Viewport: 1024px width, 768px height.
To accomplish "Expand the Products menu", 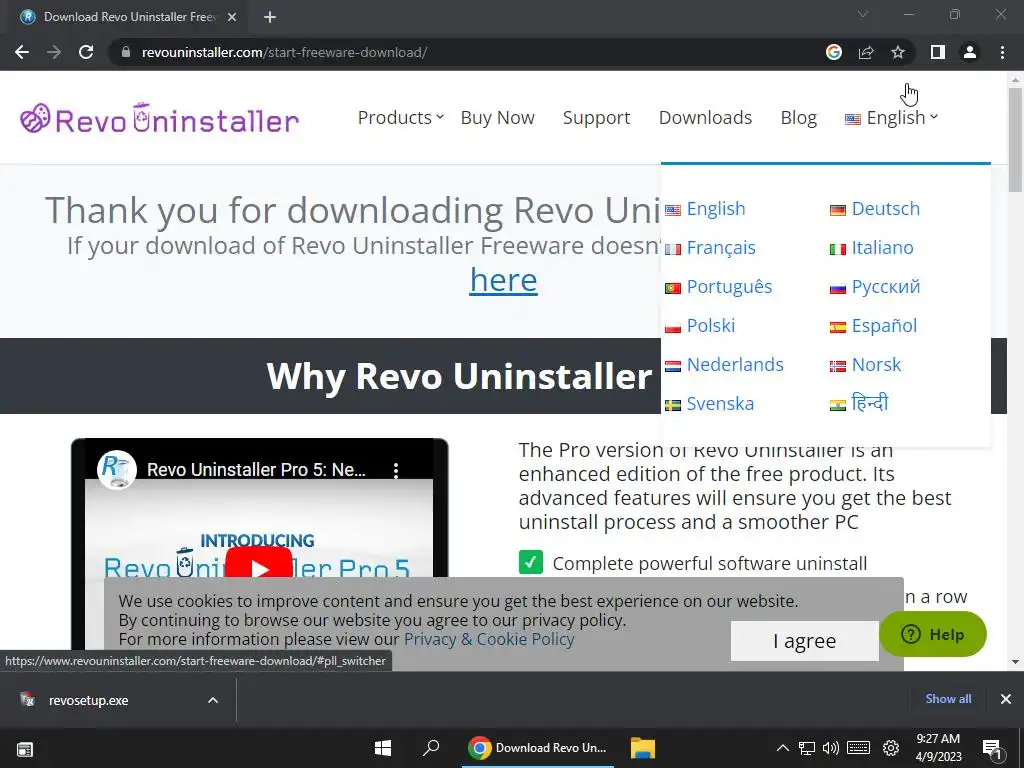I will coord(401,118).
